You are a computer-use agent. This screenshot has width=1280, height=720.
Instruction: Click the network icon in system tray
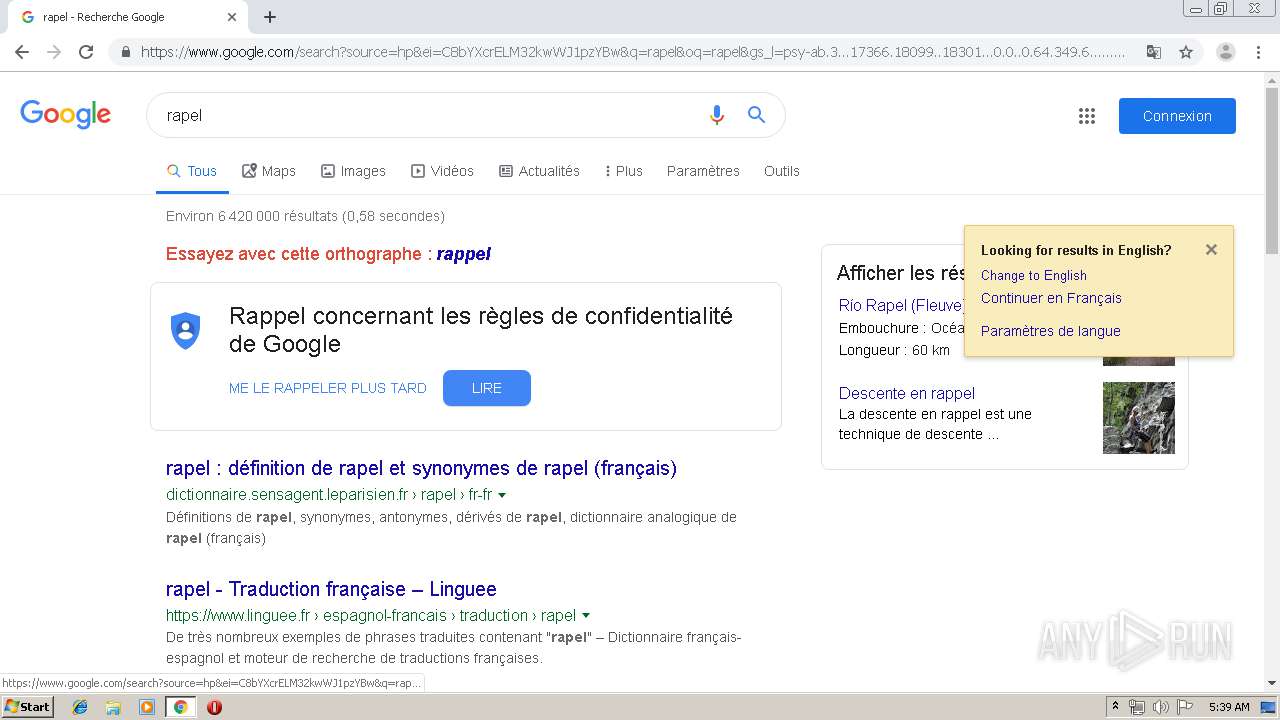(x=1137, y=707)
